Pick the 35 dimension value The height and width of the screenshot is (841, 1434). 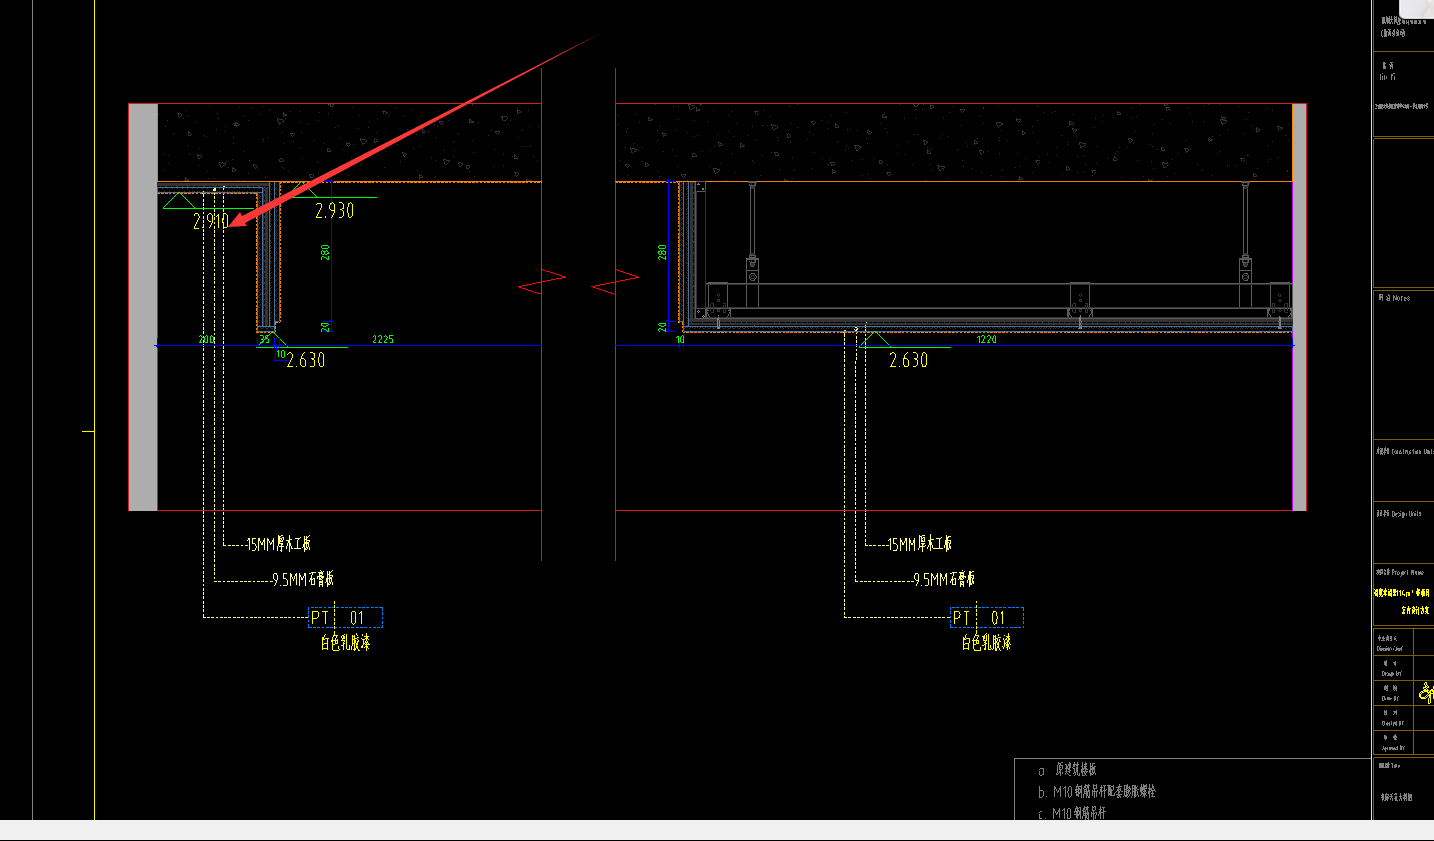point(264,340)
